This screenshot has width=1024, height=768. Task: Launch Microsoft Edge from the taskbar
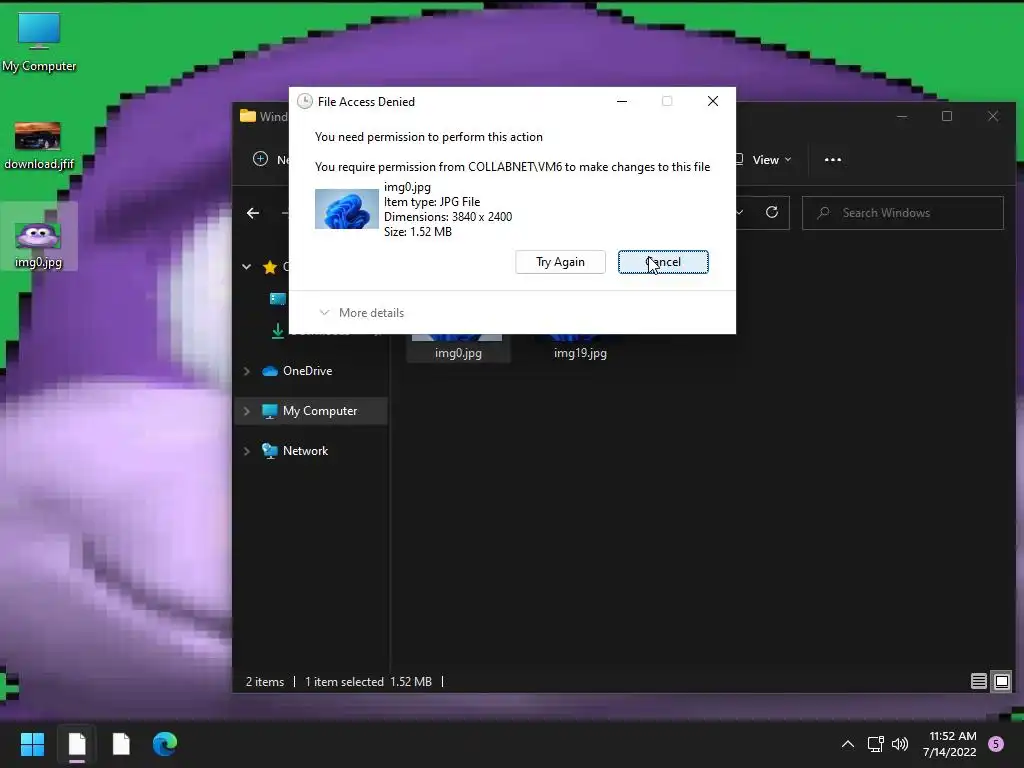click(165, 744)
